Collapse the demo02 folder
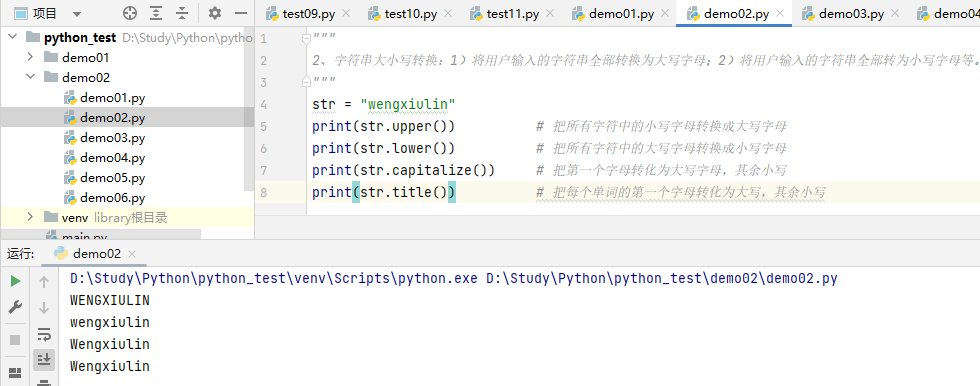The width and height of the screenshot is (980, 386). coord(30,77)
